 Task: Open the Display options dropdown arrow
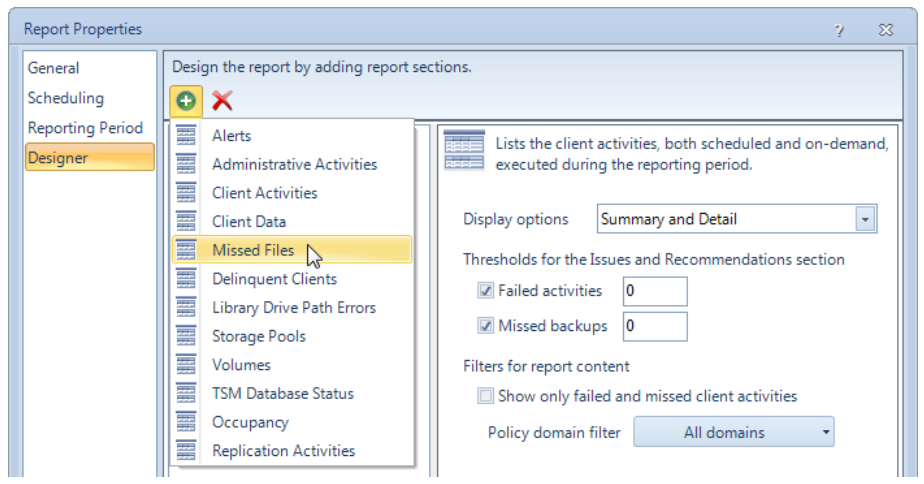[864, 219]
